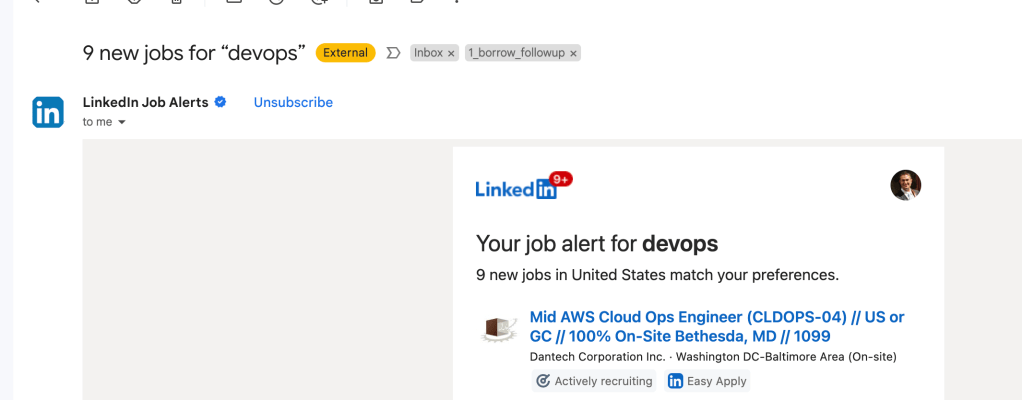The height and width of the screenshot is (400, 1022).
Task: Click the blue verified badge beside sender
Action: [220, 102]
